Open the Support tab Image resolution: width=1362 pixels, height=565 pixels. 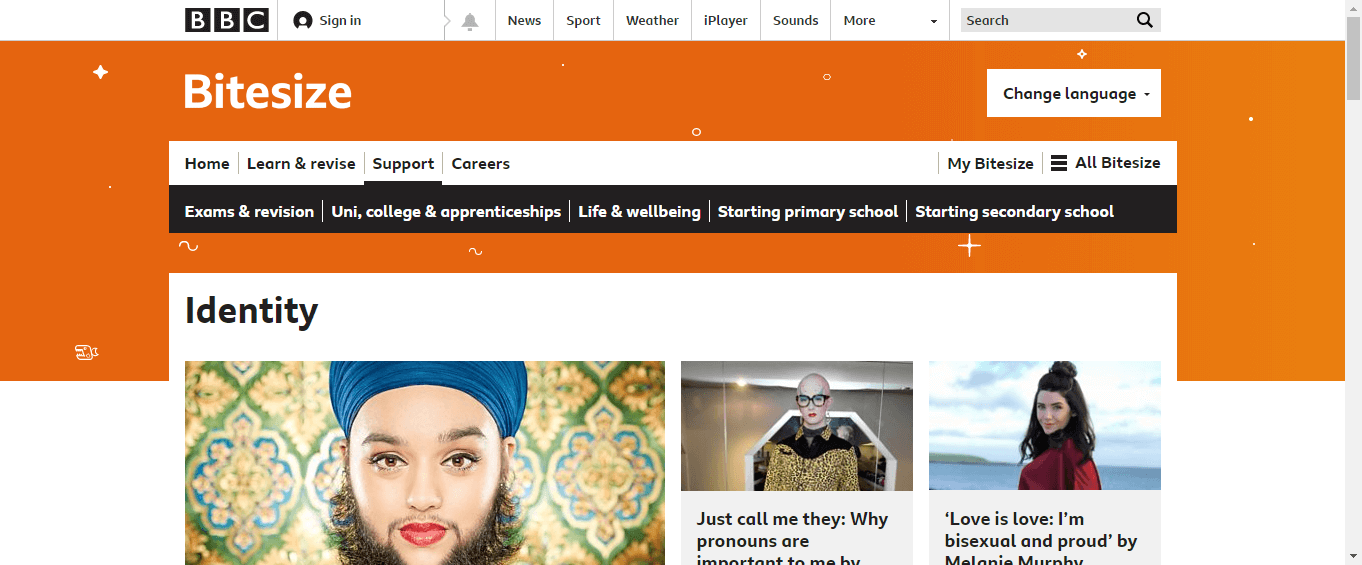[403, 163]
